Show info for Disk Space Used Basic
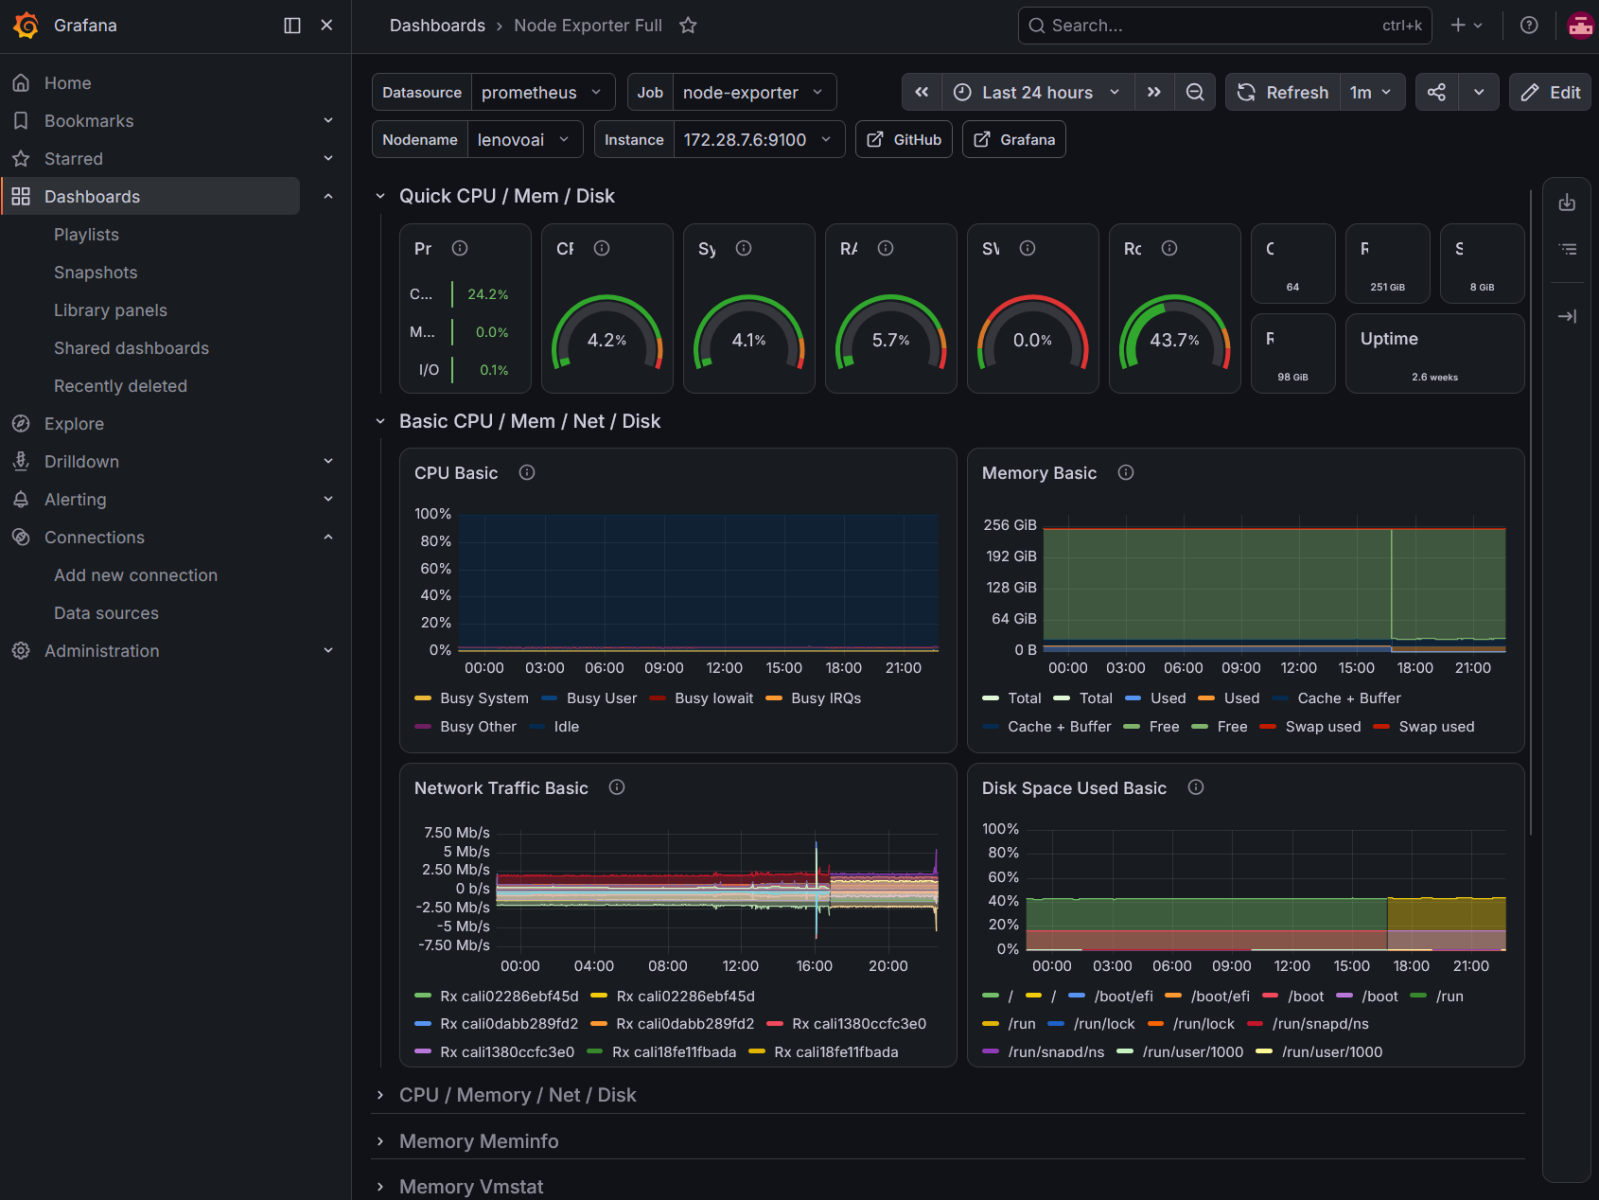The image size is (1599, 1200). coord(1196,787)
